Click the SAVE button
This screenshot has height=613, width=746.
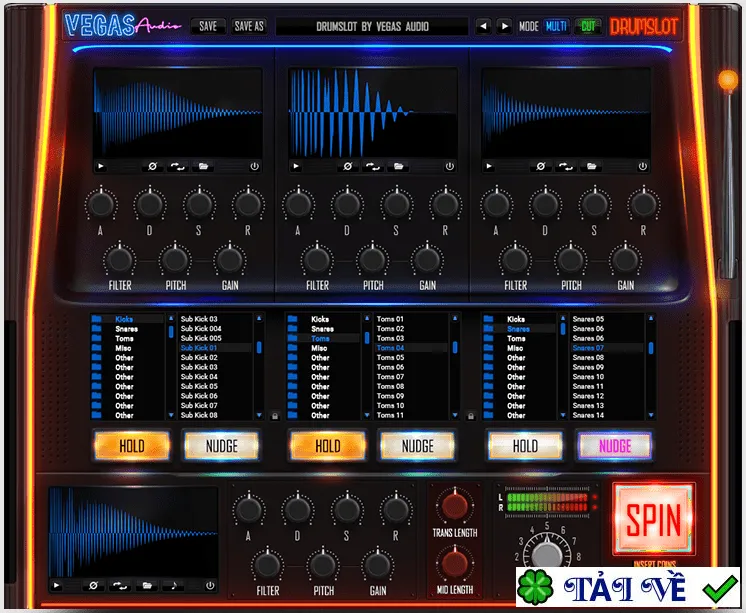tap(208, 26)
